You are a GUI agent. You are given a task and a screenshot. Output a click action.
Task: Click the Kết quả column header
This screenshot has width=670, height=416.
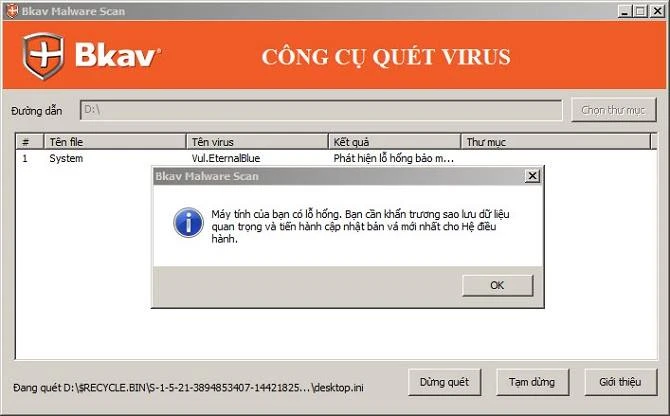pos(395,142)
